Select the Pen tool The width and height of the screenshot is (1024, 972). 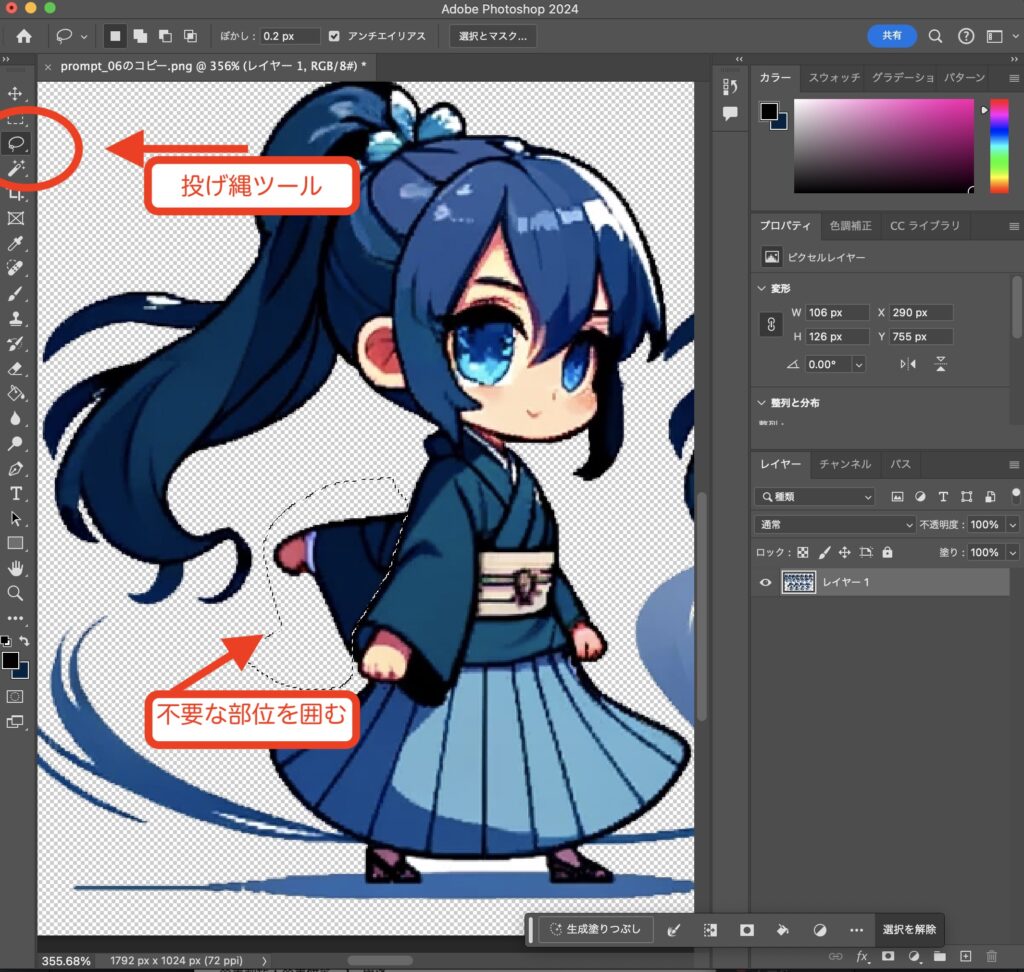click(16, 468)
